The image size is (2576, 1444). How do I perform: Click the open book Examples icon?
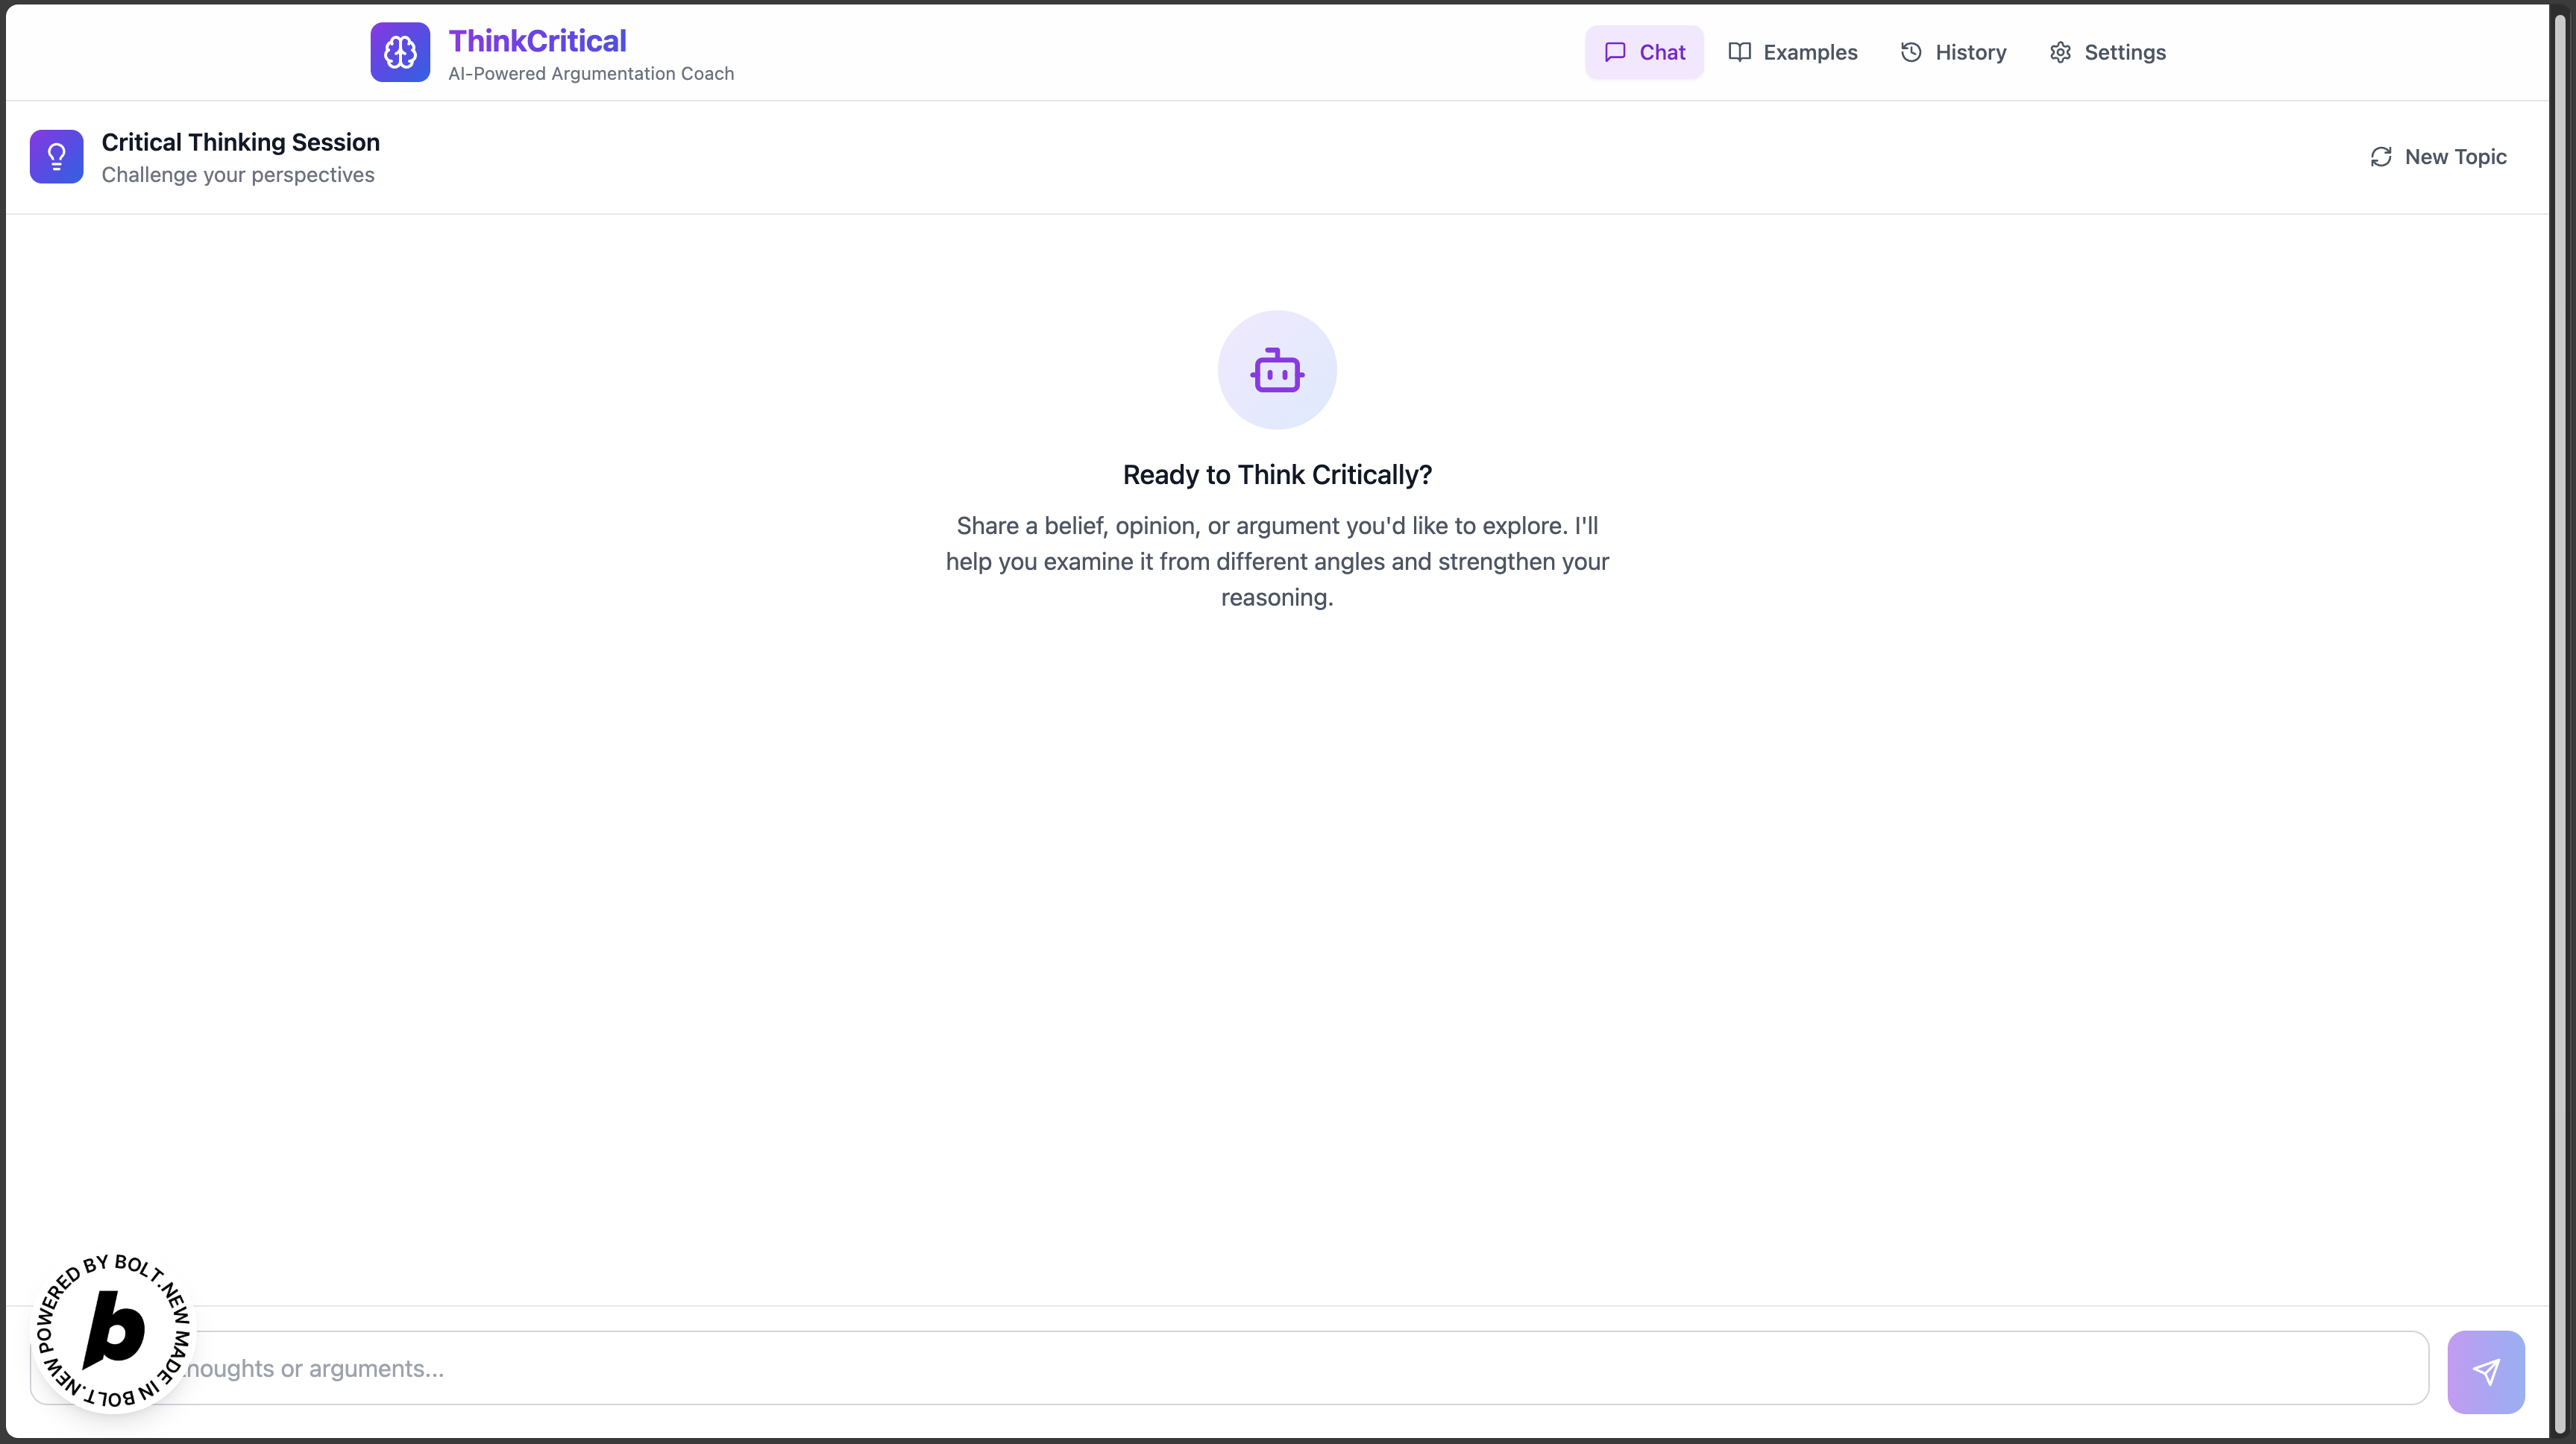point(1740,52)
